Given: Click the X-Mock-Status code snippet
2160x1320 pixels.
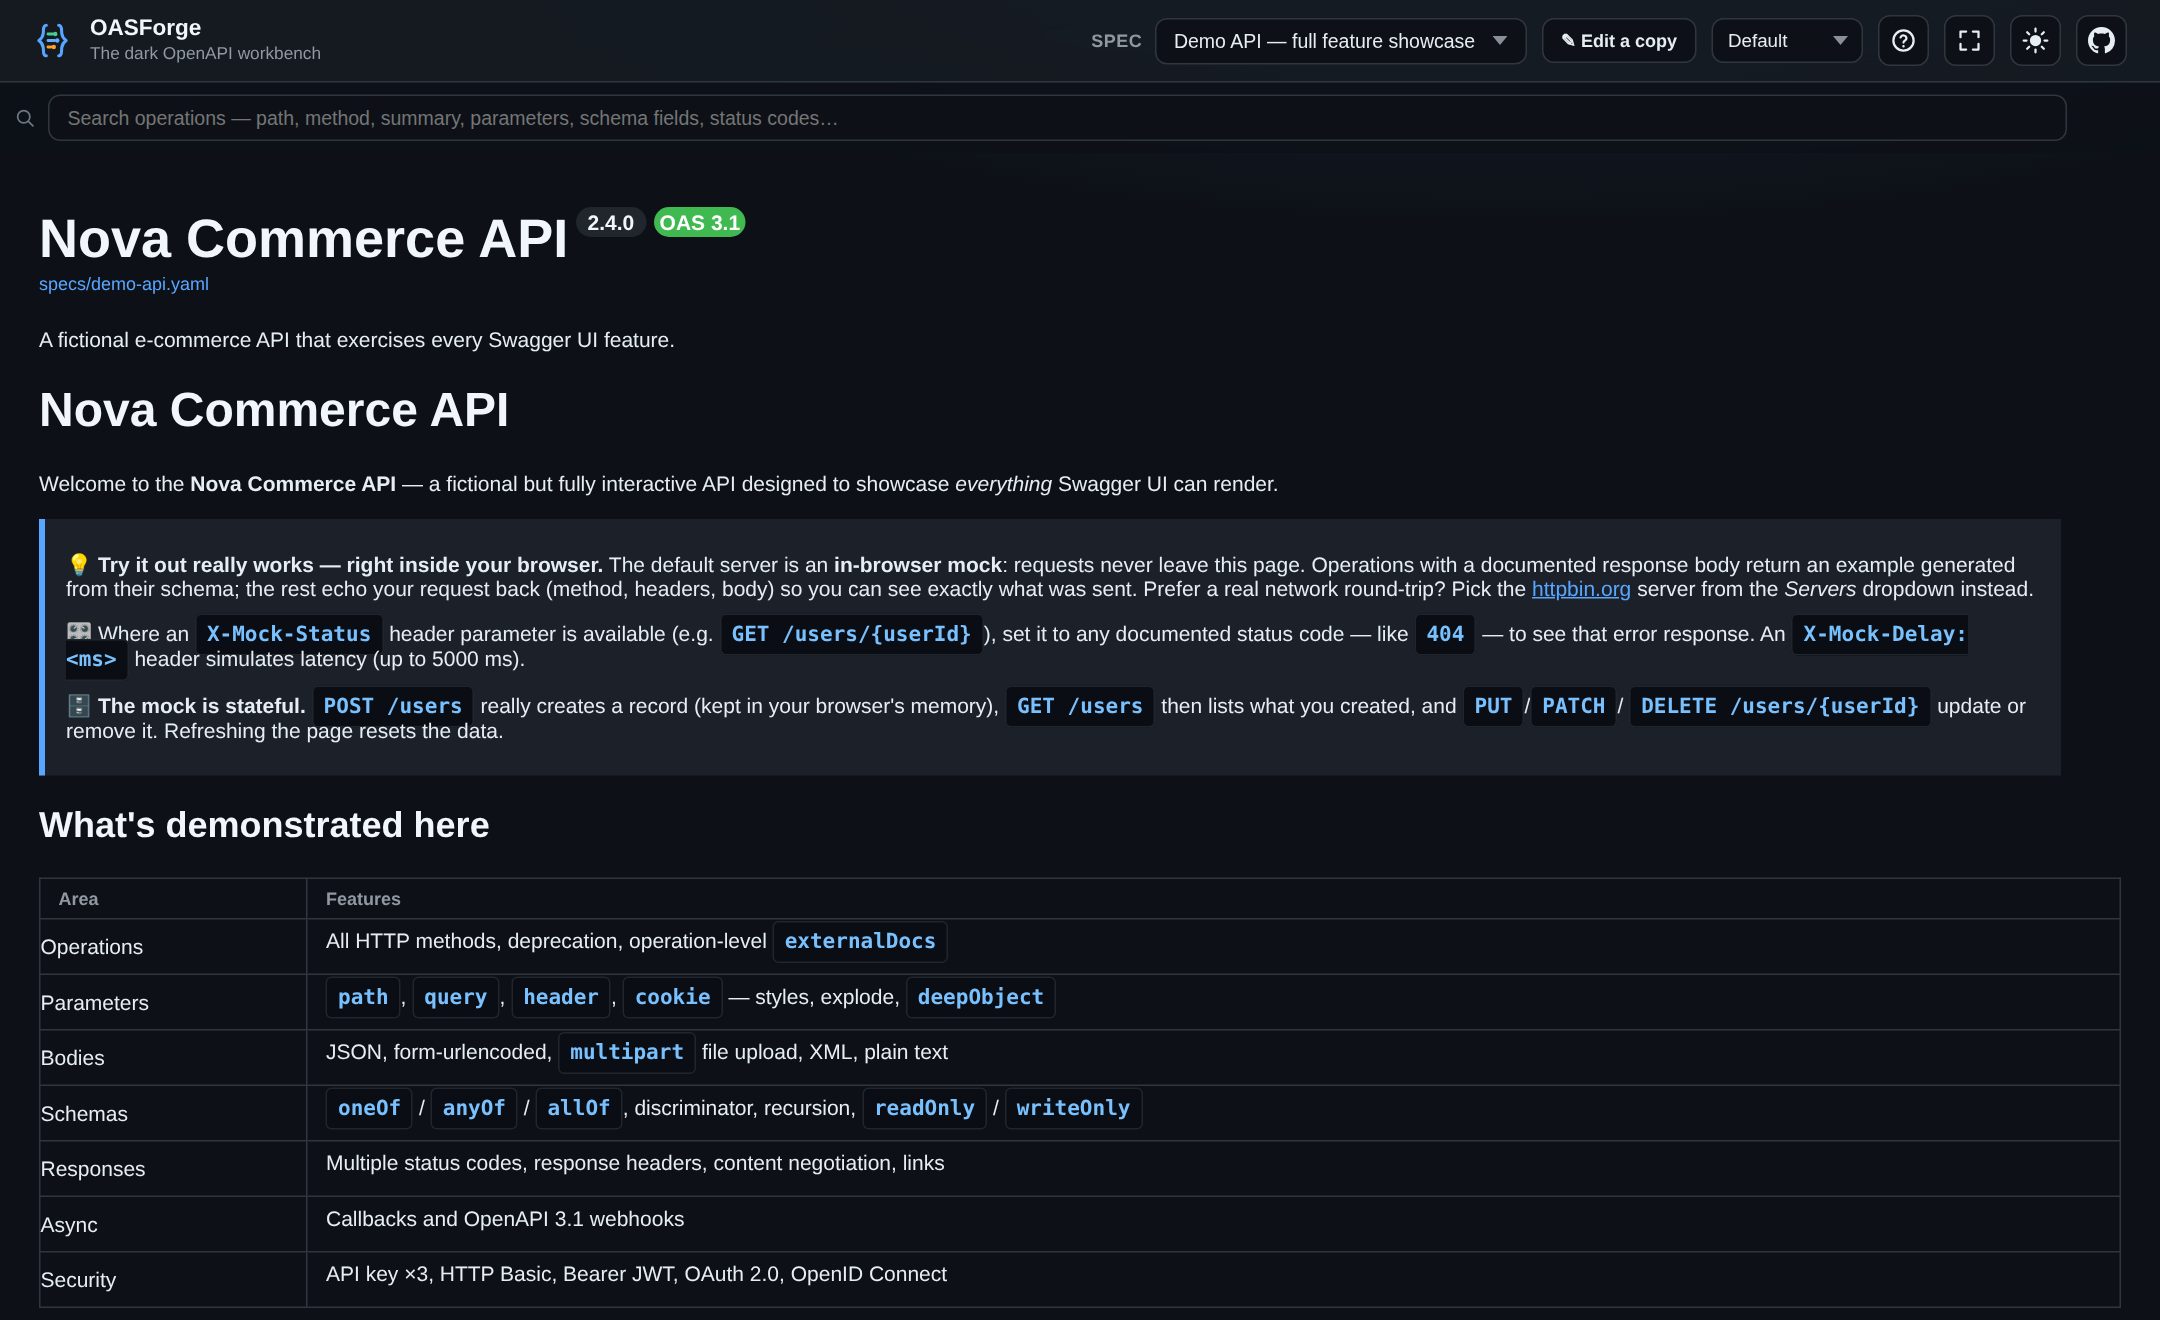Looking at the screenshot, I should pyautogui.click(x=288, y=634).
